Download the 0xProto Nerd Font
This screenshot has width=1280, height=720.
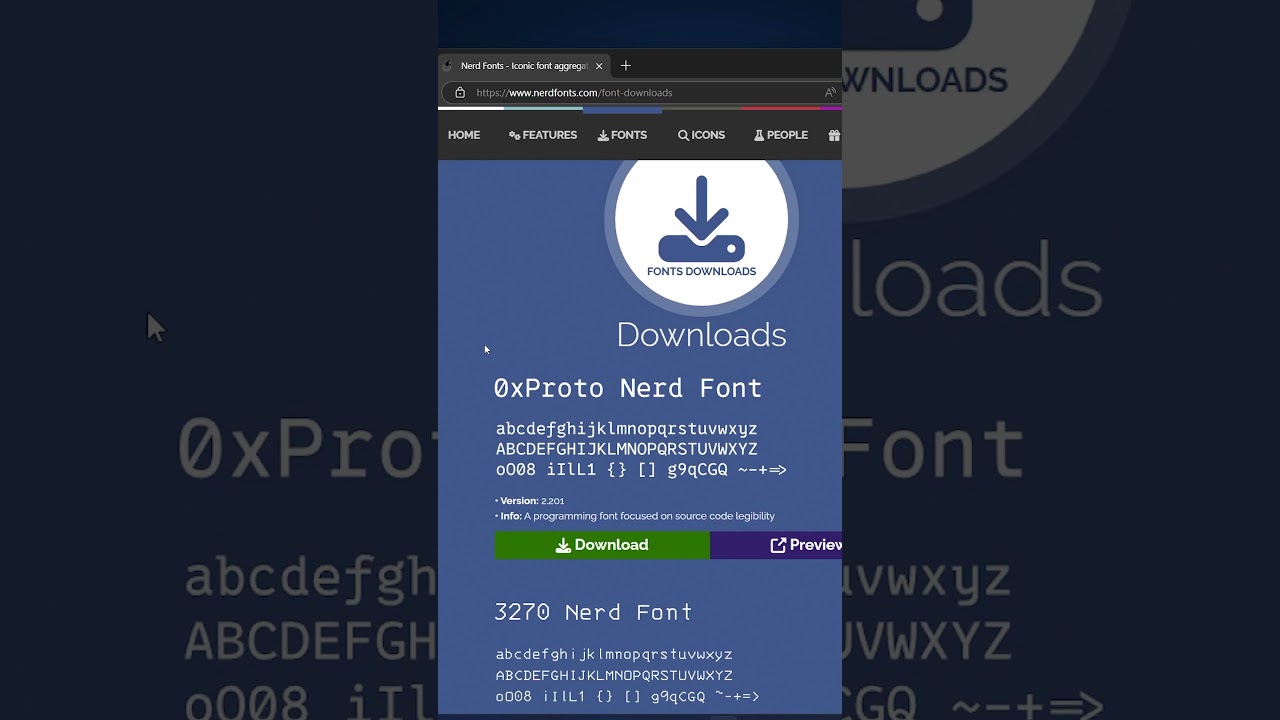click(602, 545)
